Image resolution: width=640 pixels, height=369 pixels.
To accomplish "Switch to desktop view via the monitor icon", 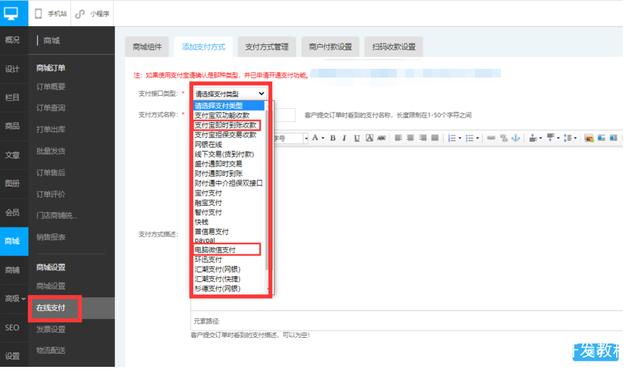I will pos(11,13).
